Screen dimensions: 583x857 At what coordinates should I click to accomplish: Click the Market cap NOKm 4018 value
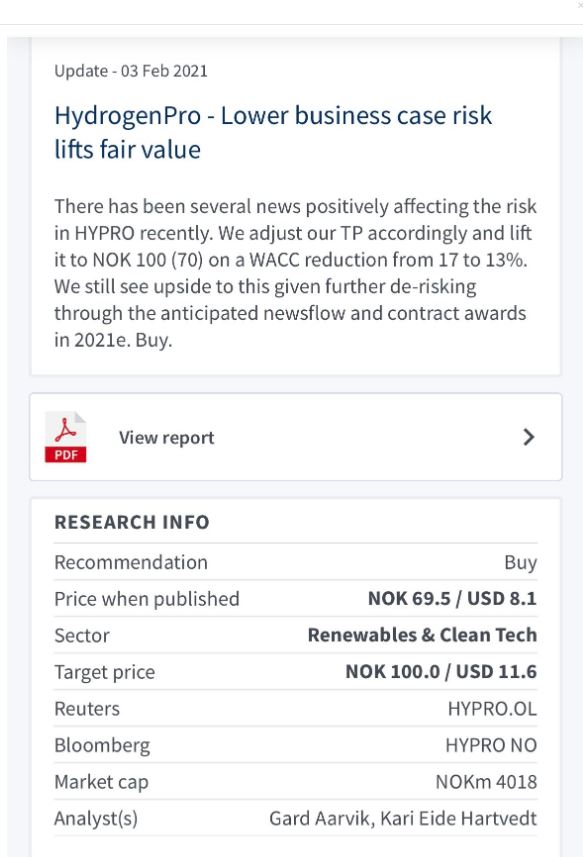pos(486,782)
